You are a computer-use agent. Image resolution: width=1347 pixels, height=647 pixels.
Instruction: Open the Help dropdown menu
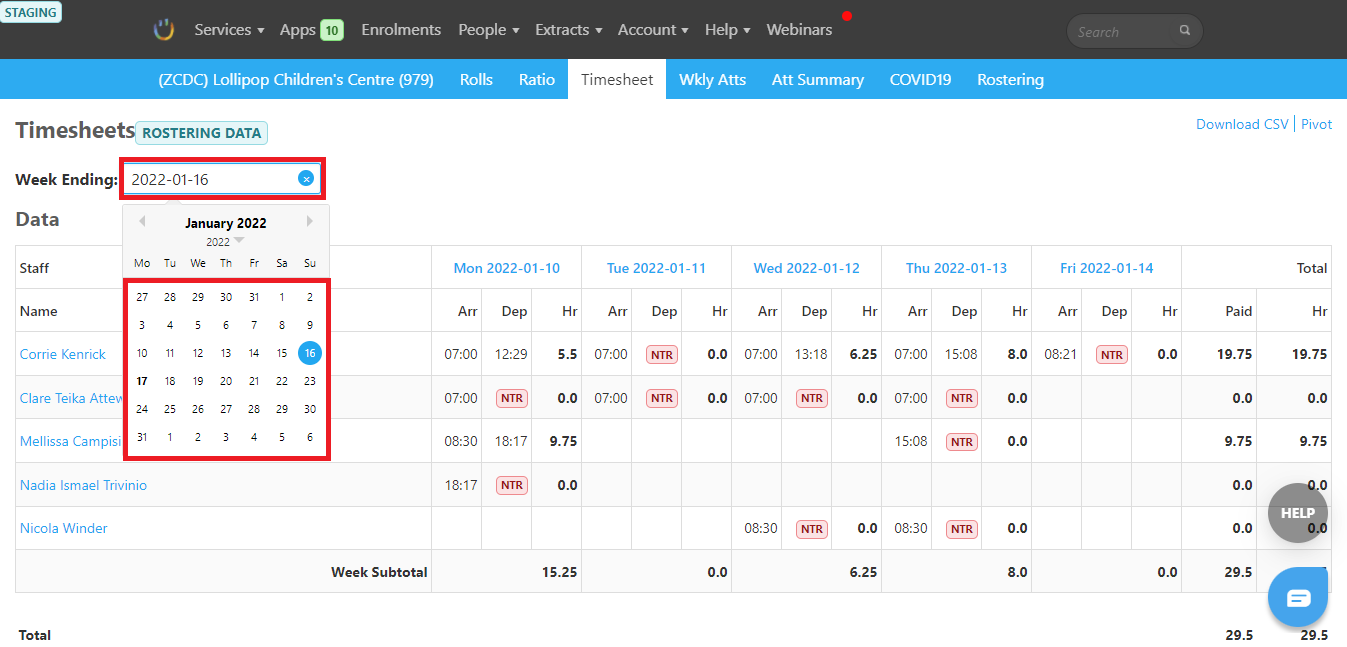[x=728, y=30]
